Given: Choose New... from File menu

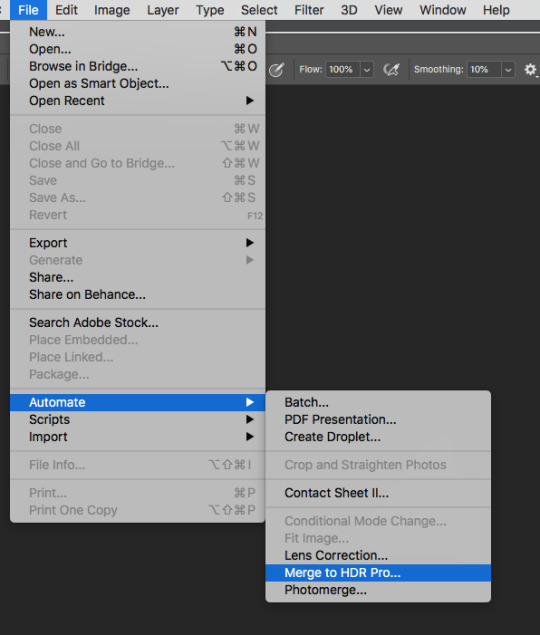Looking at the screenshot, I should pyautogui.click(x=138, y=32).
